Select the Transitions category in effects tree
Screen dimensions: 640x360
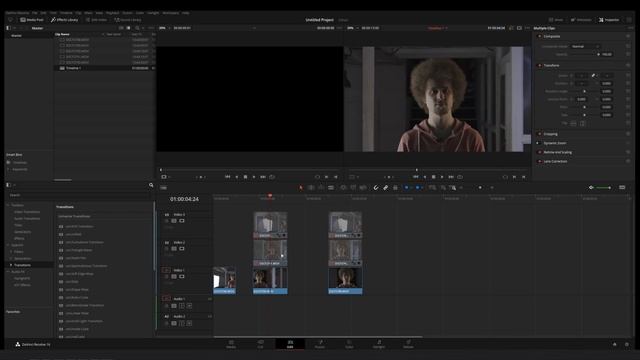pyautogui.click(x=22, y=265)
